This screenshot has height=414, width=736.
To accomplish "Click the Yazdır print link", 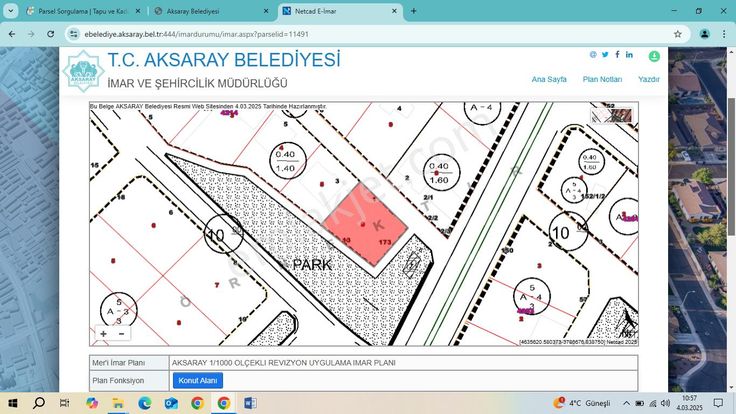I will [648, 79].
